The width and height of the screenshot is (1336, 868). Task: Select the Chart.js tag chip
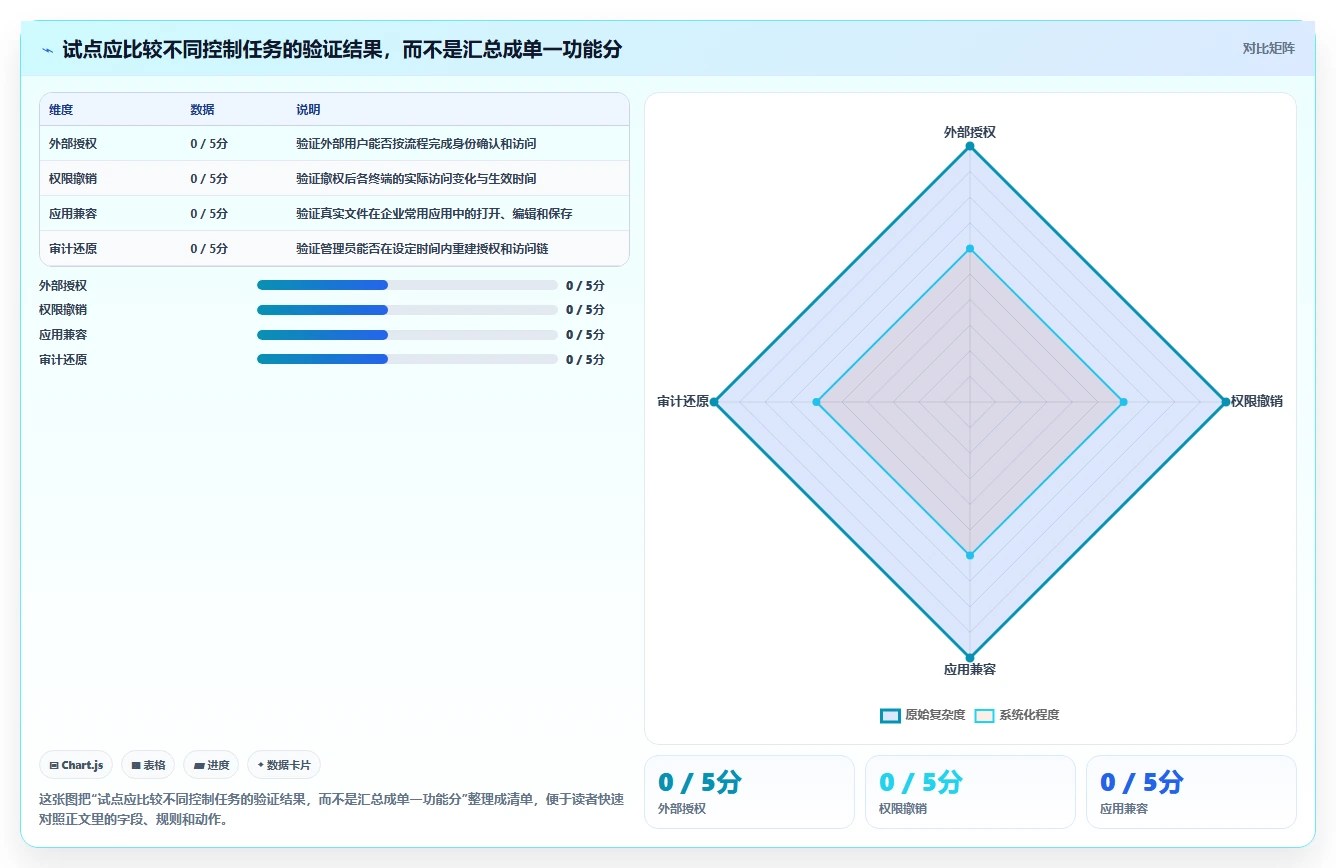(77, 765)
